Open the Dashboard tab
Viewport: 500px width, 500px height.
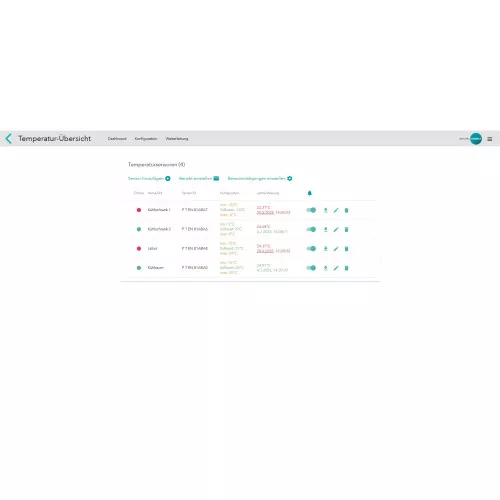tap(117, 139)
